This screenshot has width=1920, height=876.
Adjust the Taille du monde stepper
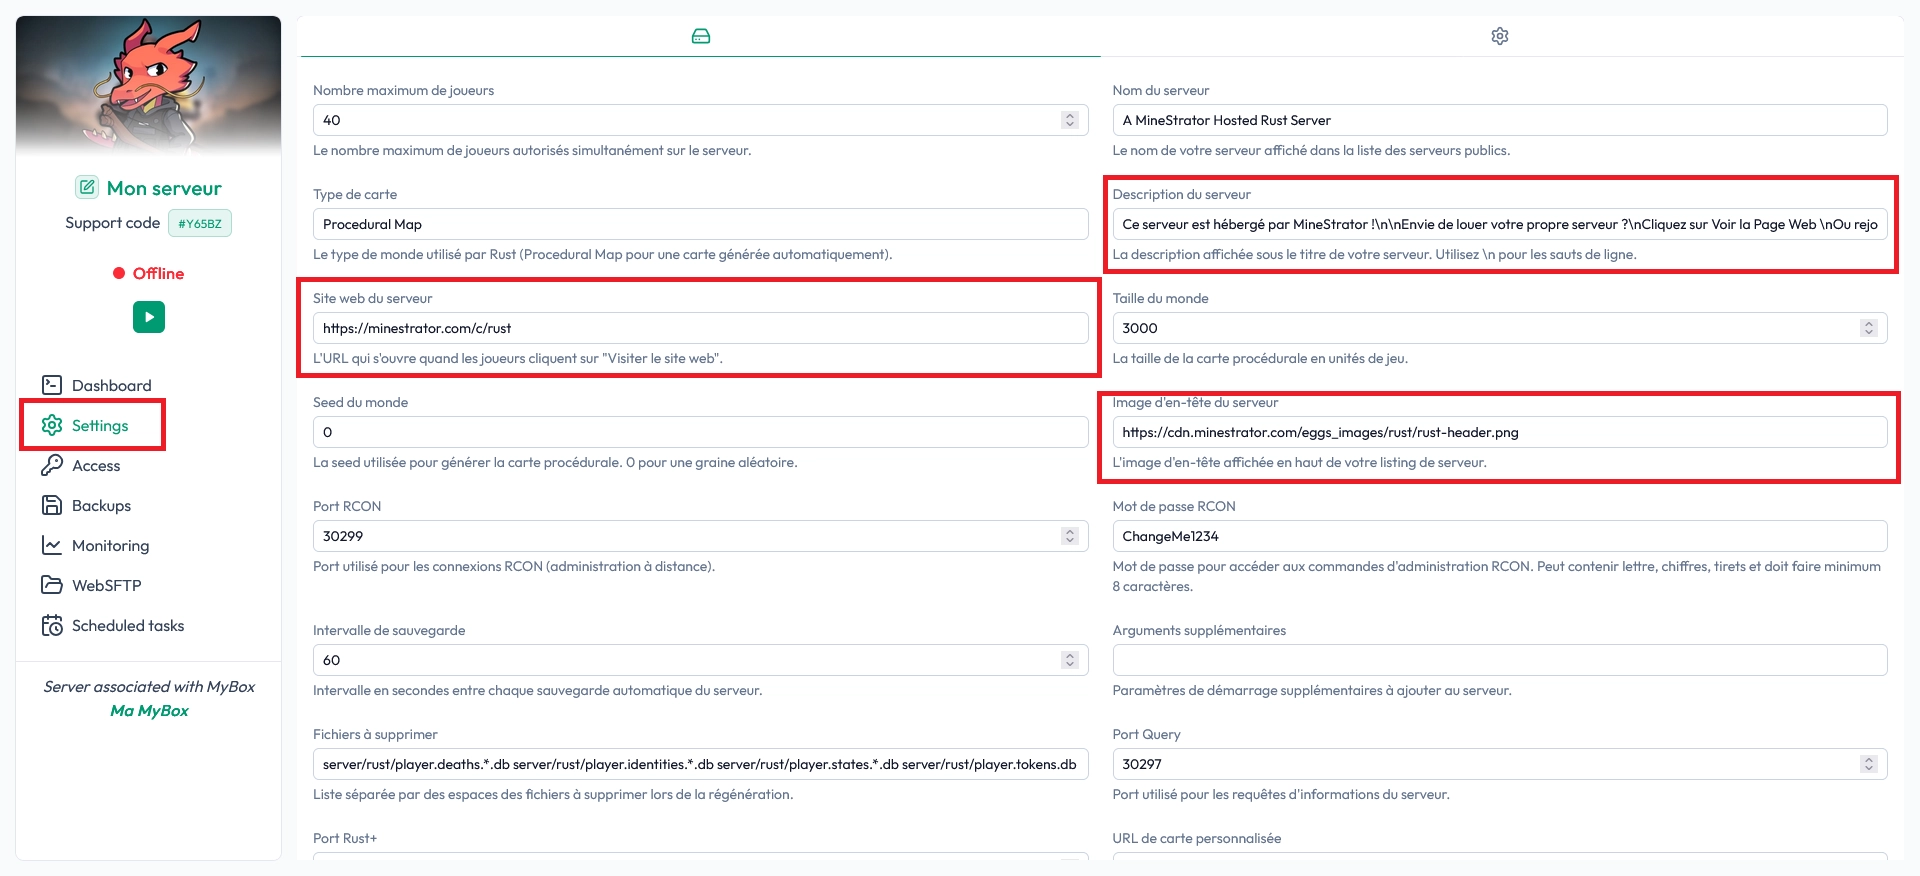point(1868,328)
